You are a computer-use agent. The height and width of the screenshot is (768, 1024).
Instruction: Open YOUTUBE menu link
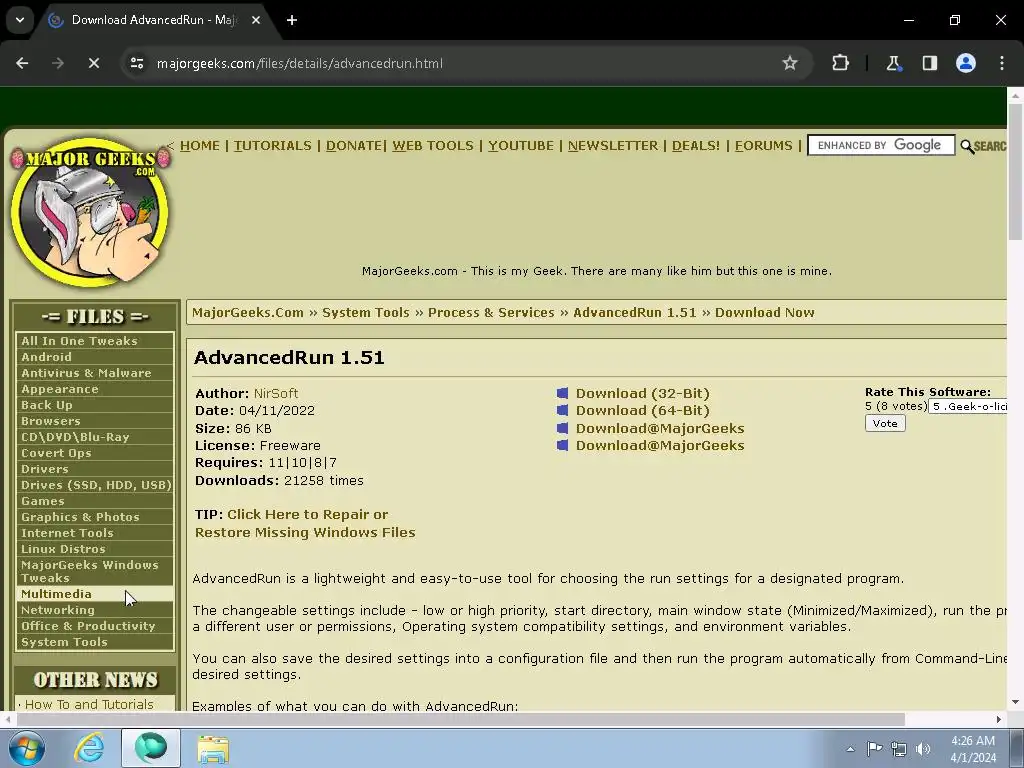521,146
